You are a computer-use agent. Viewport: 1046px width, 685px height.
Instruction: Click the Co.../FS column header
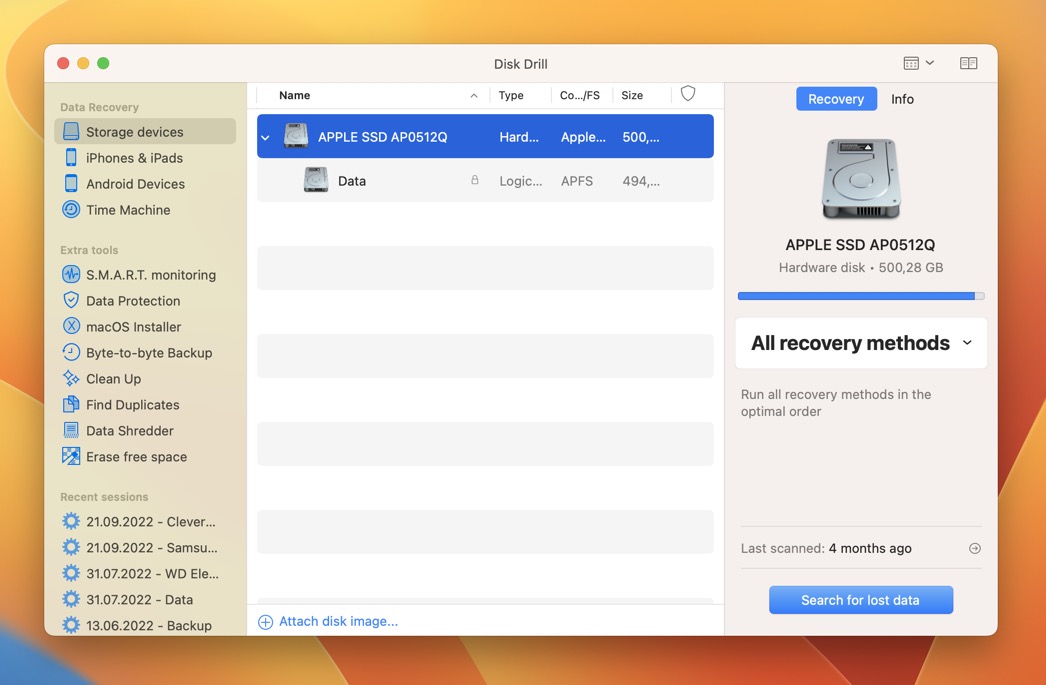click(x=580, y=95)
